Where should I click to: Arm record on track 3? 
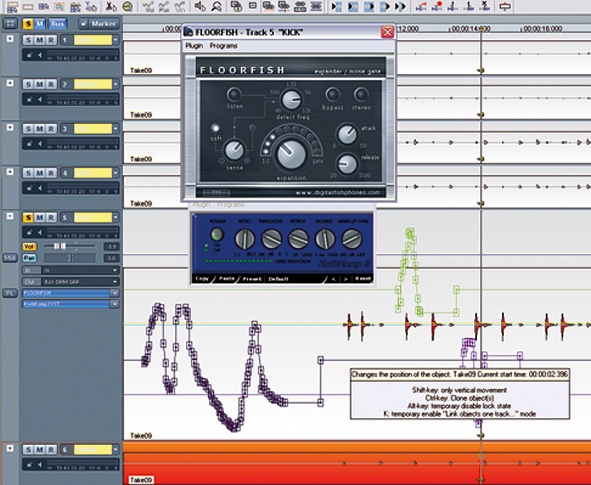(51, 129)
